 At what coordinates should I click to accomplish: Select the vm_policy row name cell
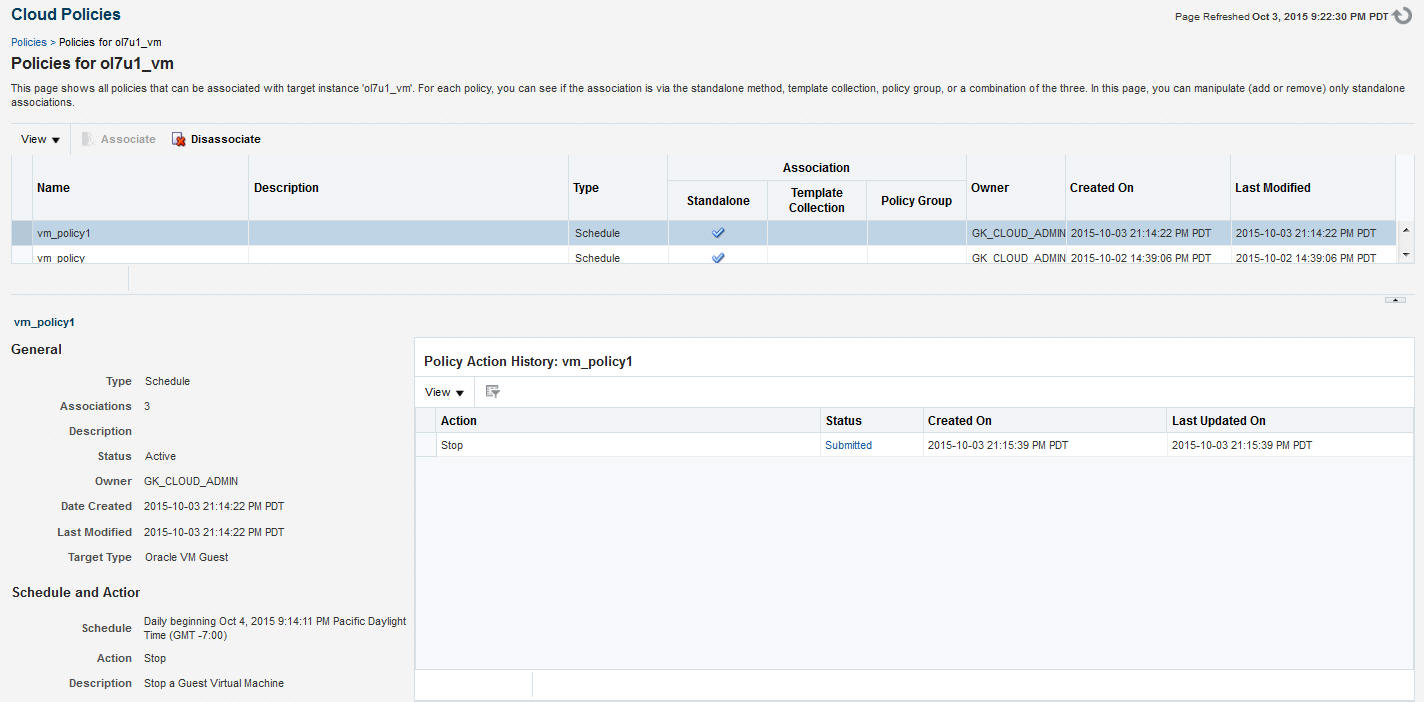[140, 257]
